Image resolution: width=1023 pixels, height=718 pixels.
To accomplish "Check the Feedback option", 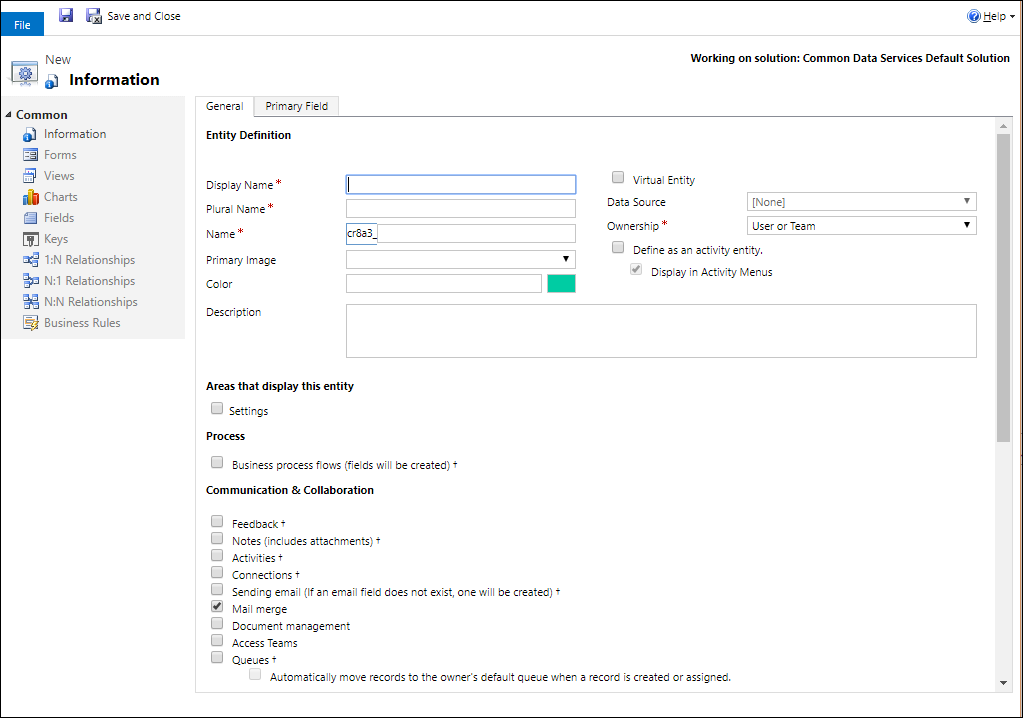I will 217,521.
